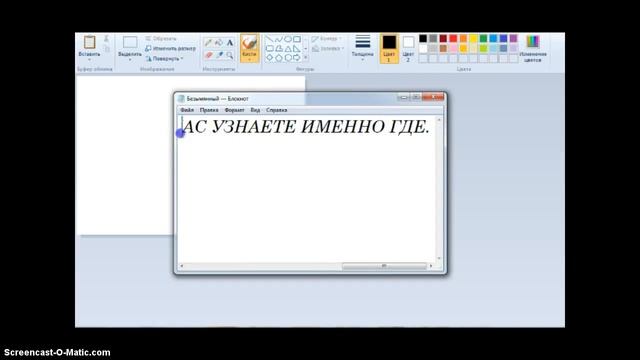Click the word УЗНАЕТЕ in Notepad text

coord(254,127)
